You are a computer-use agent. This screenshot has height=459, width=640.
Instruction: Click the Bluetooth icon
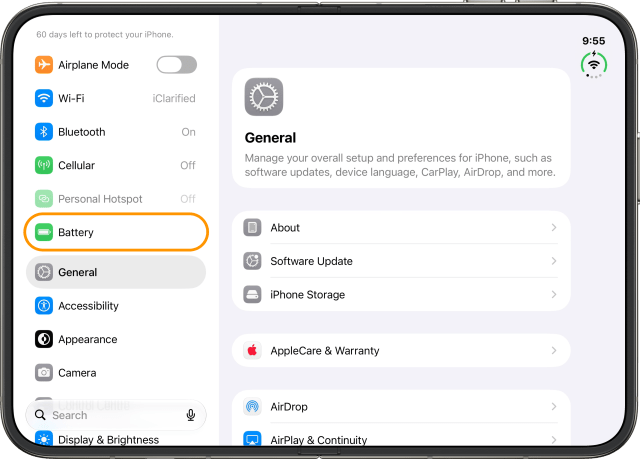pyautogui.click(x=44, y=131)
